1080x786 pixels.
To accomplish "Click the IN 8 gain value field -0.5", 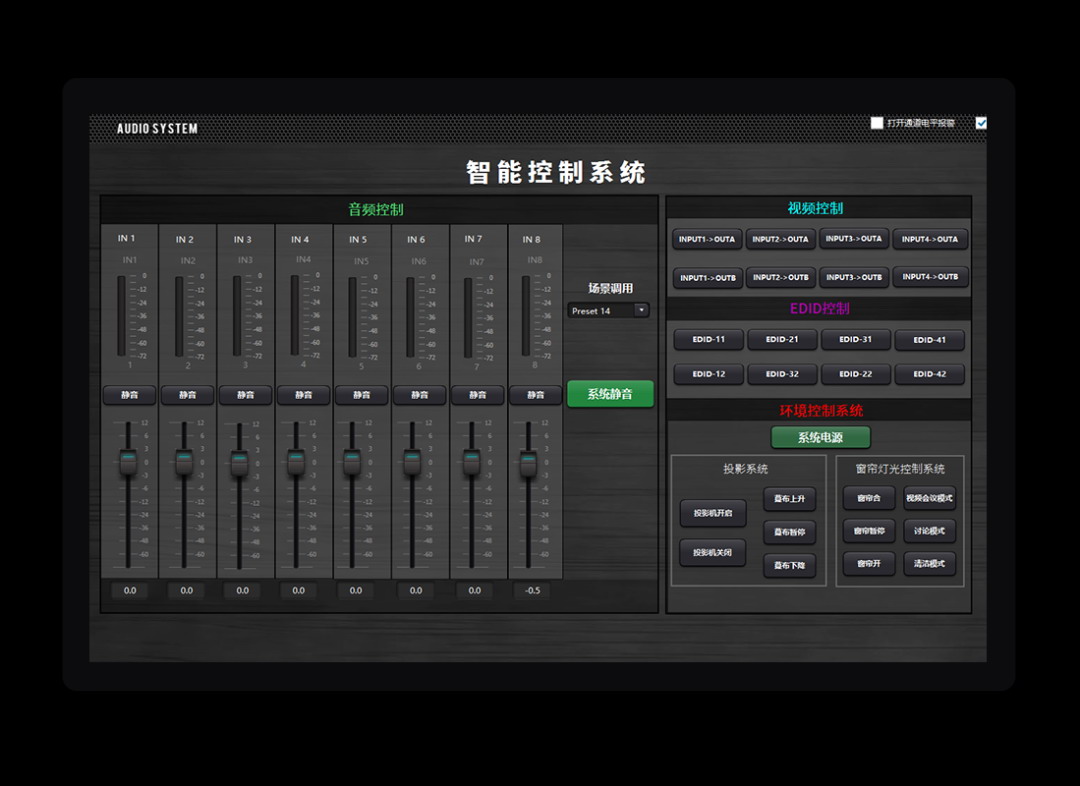I will click(532, 590).
